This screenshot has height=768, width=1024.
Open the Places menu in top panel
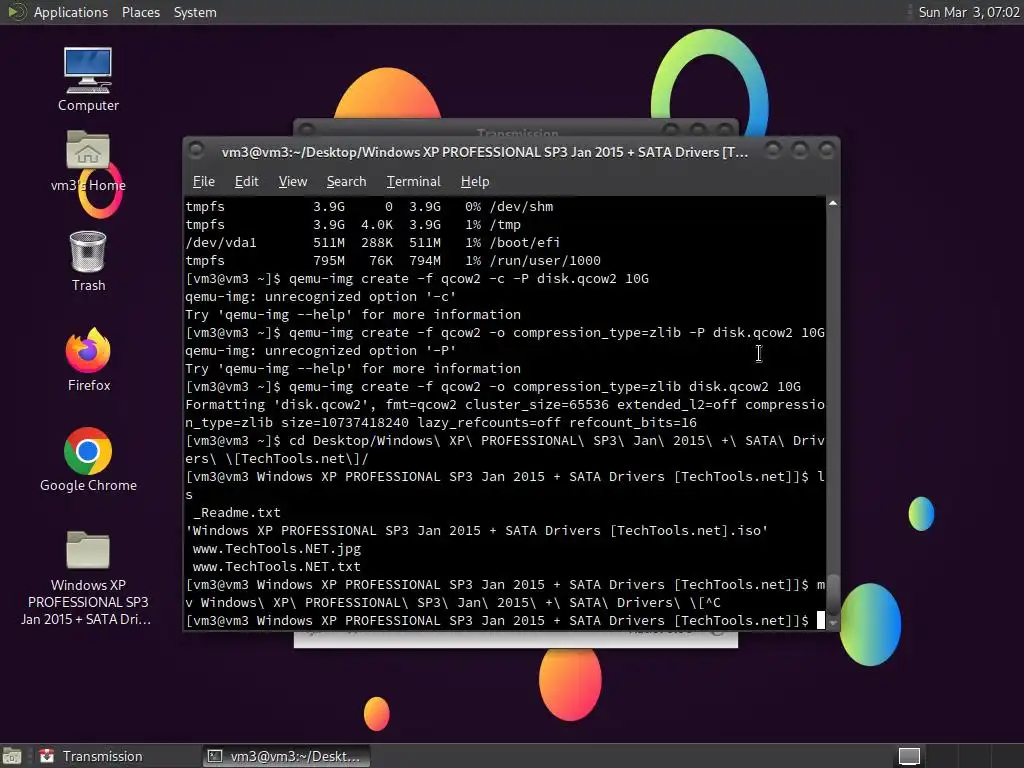140,12
